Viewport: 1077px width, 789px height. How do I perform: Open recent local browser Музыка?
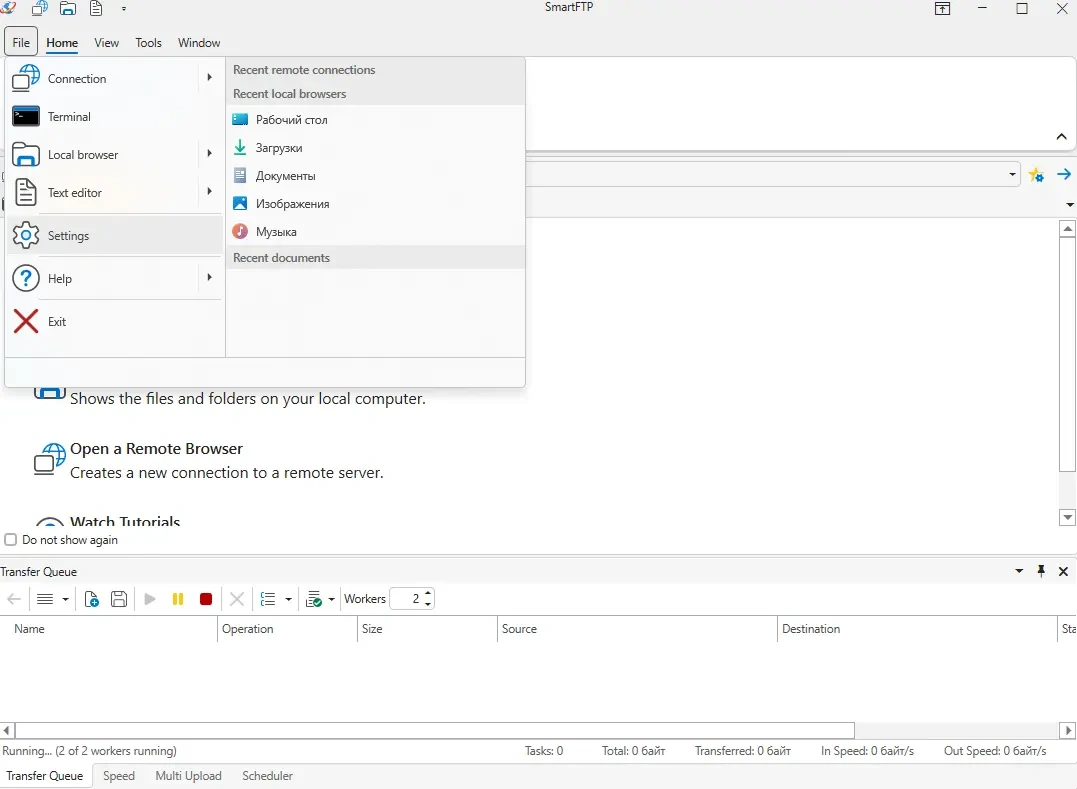(x=375, y=232)
